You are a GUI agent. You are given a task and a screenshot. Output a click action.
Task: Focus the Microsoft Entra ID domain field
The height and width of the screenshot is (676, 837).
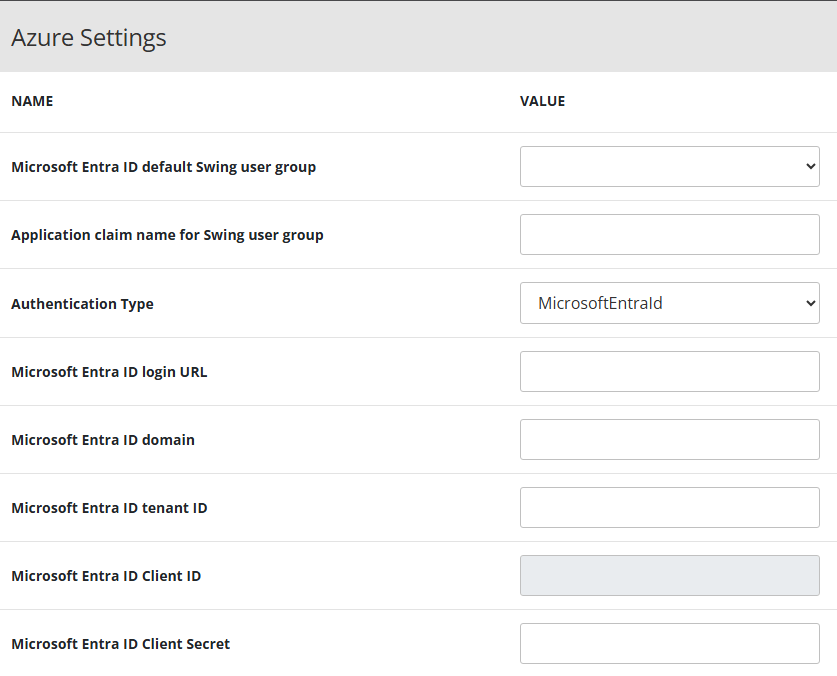tap(669, 439)
